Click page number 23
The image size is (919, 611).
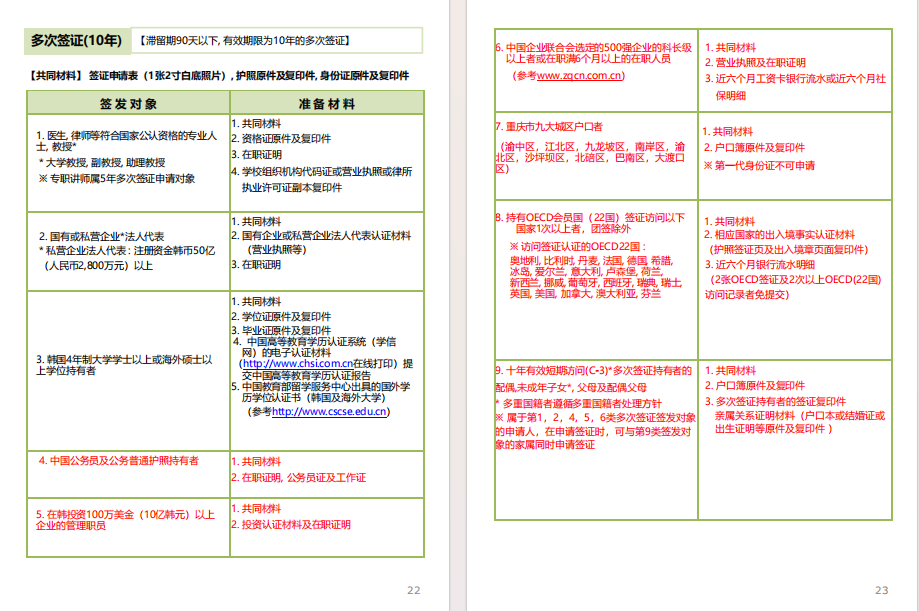pyautogui.click(x=881, y=590)
